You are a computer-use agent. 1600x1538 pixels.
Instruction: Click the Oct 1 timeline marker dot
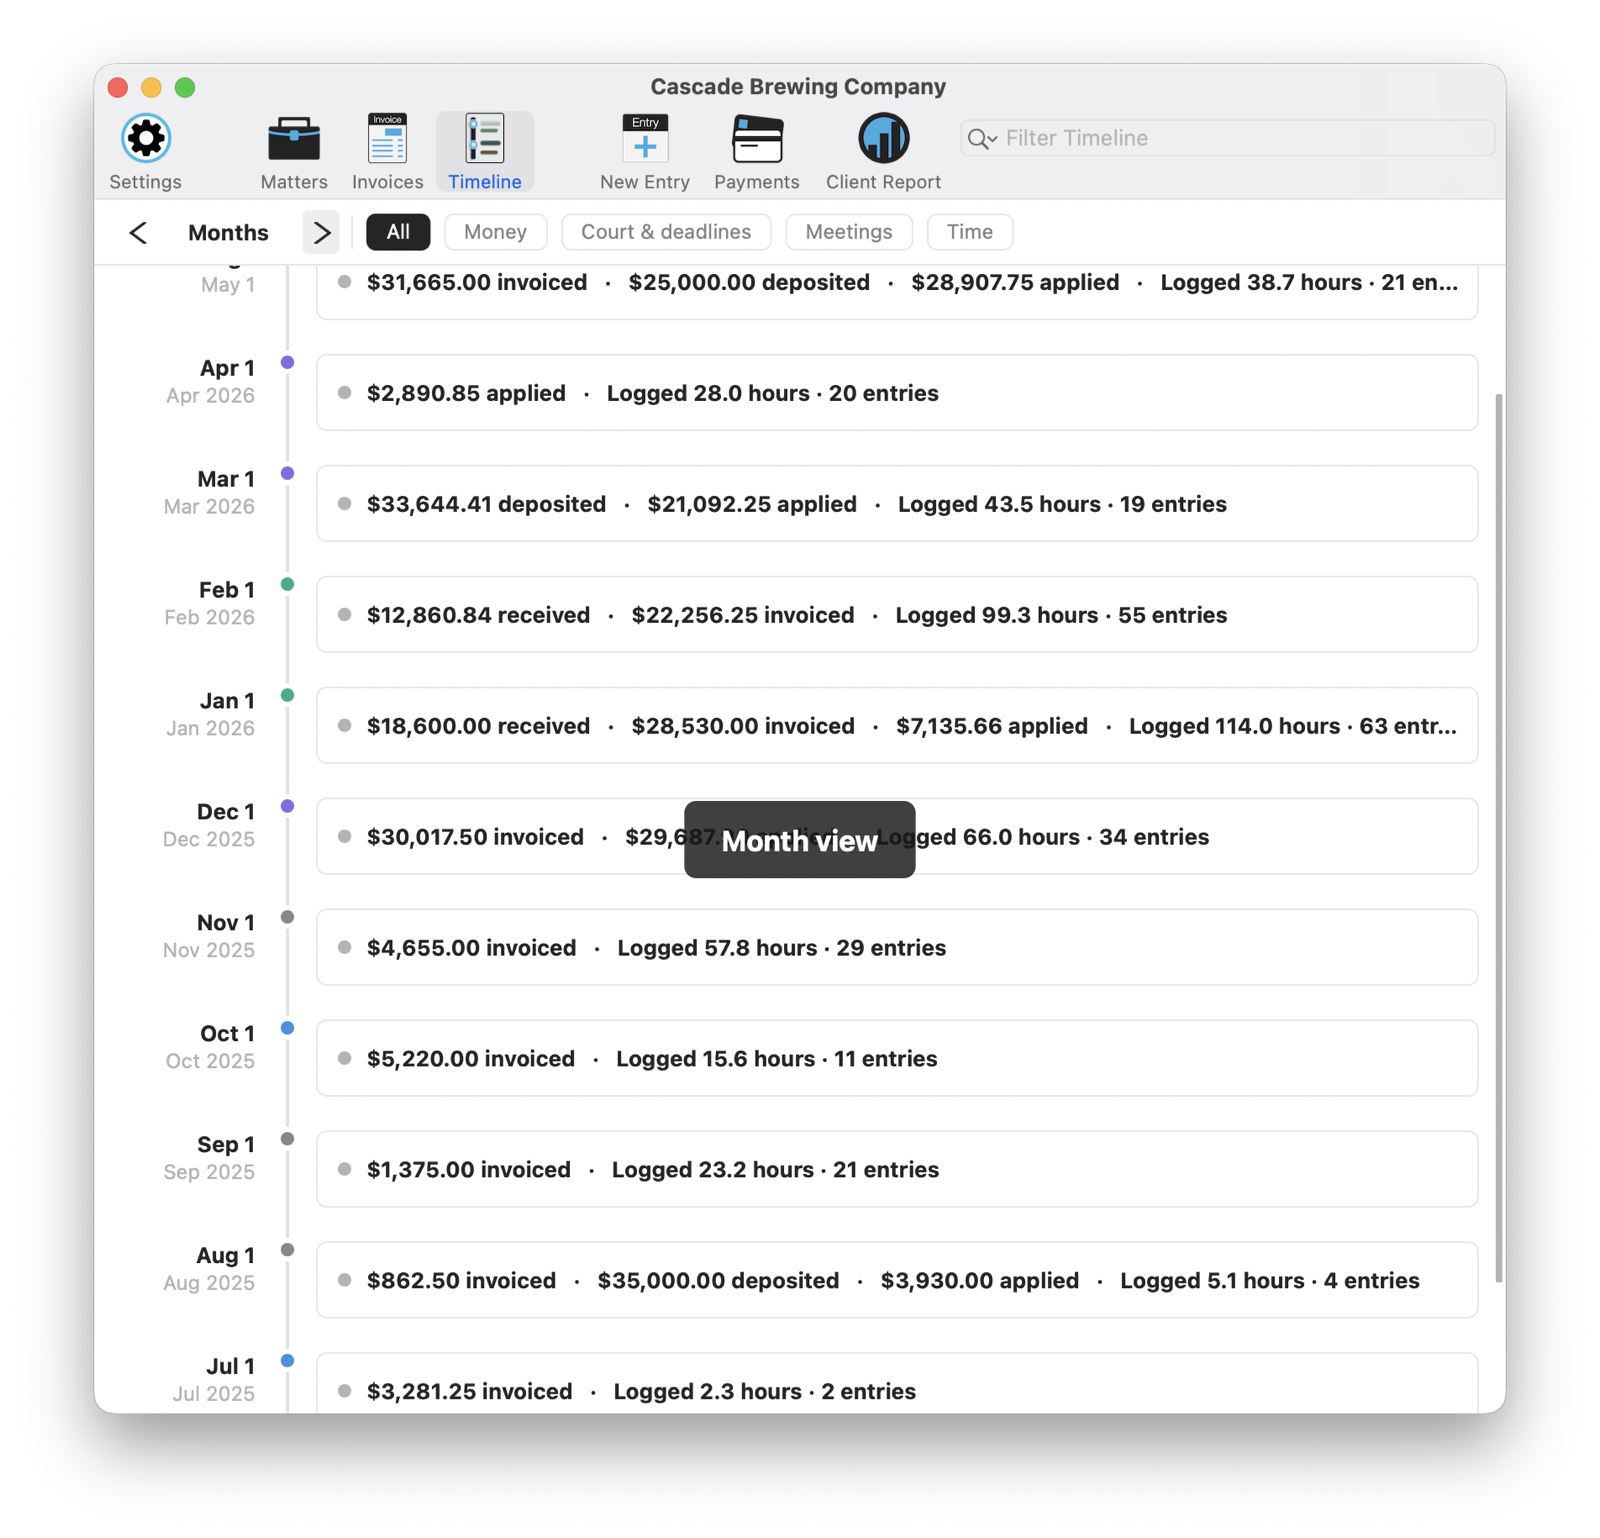[x=288, y=1029]
